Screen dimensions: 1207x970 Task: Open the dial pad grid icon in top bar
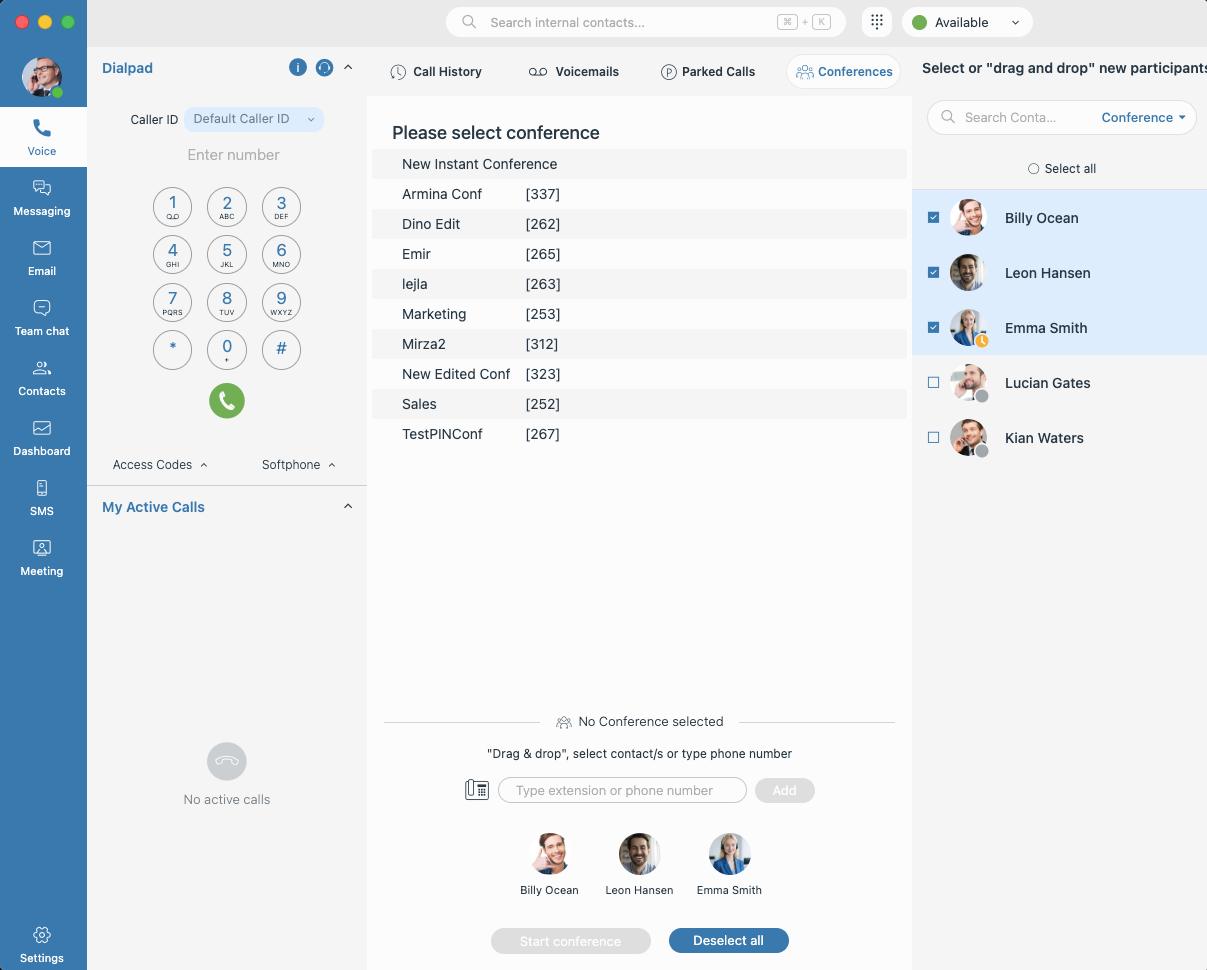[876, 22]
